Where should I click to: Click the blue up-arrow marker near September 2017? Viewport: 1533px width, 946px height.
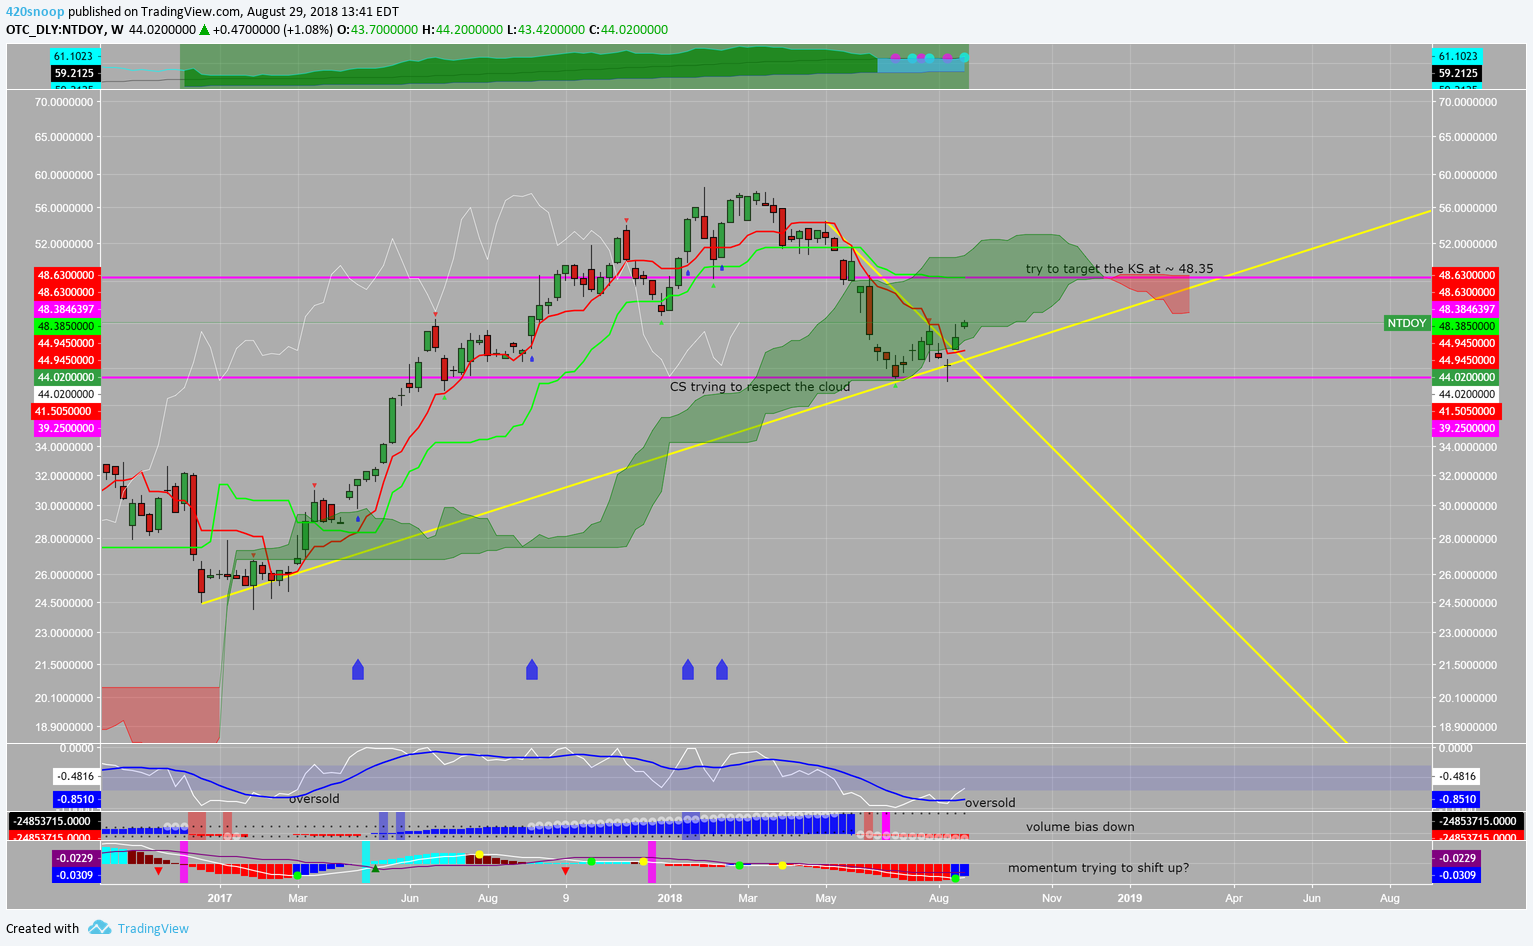pos(532,670)
